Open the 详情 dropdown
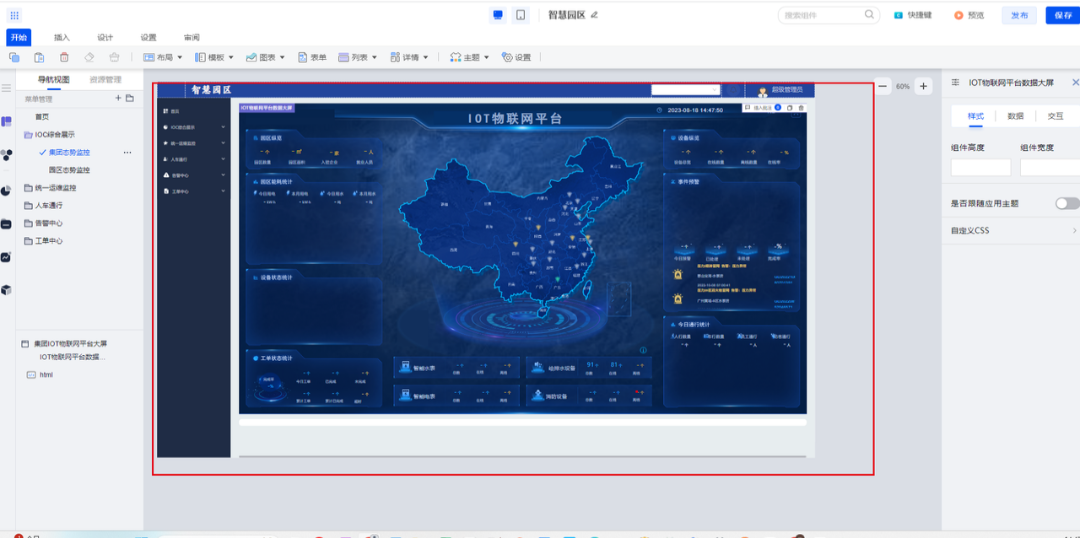This screenshot has width=1080, height=538. 409,57
